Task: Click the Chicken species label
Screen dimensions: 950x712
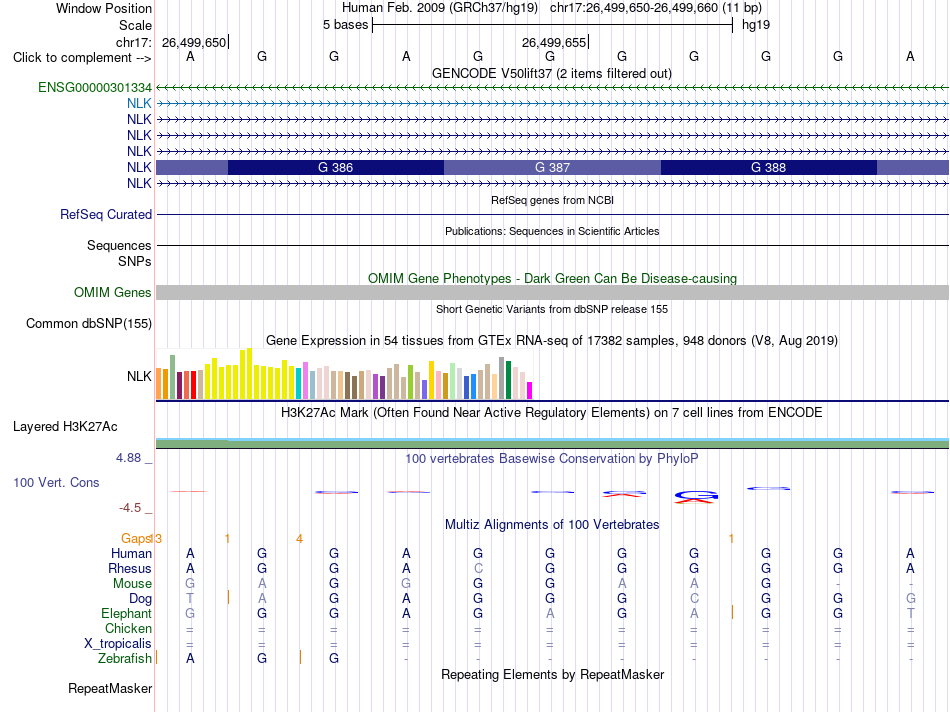Action: pyautogui.click(x=128, y=629)
